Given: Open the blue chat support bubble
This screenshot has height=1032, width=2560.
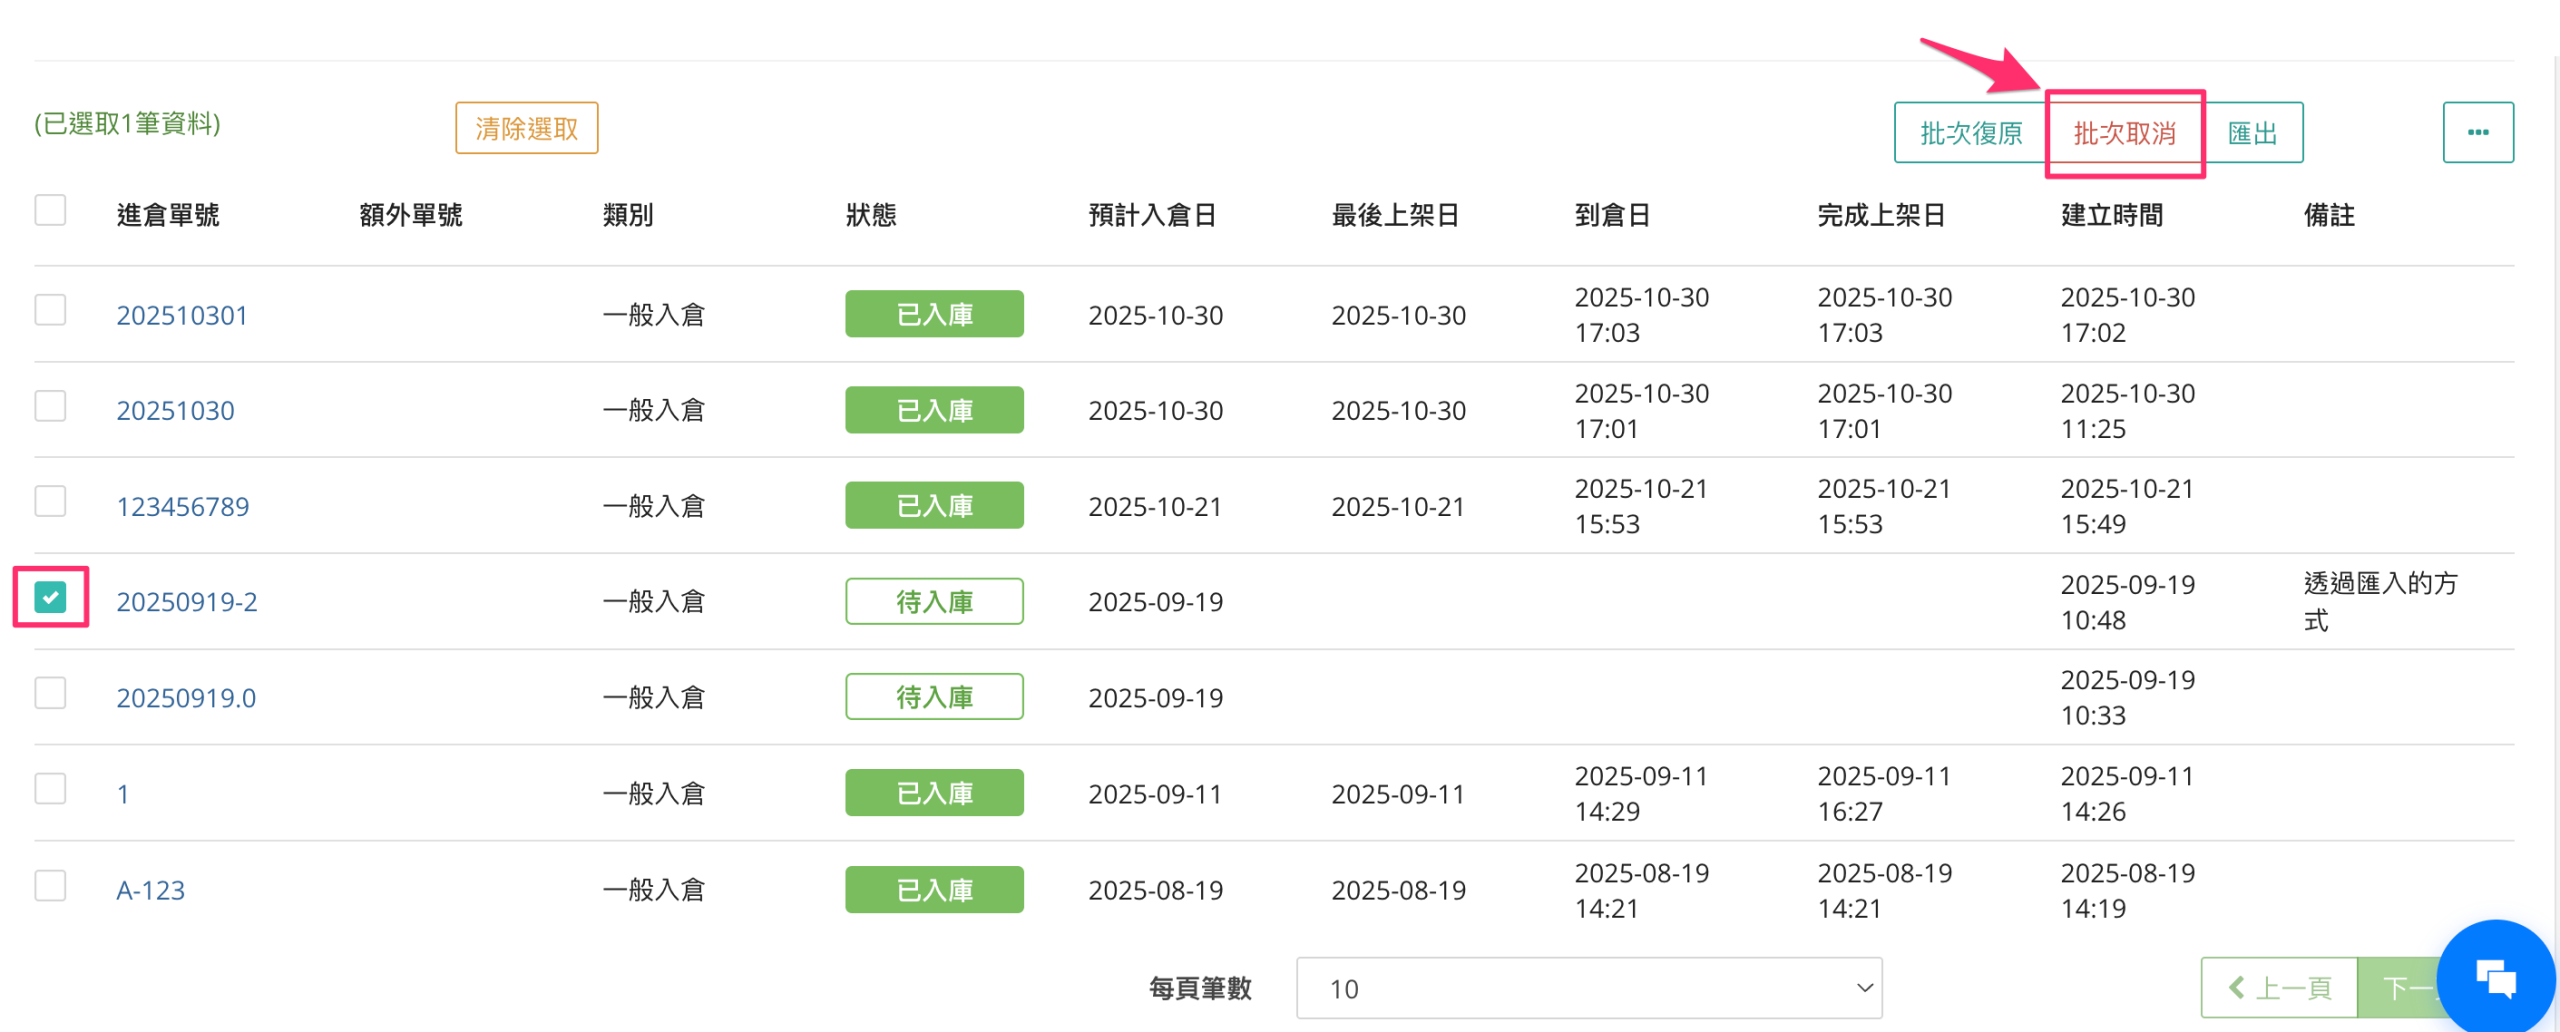Looking at the screenshot, I should (2495, 977).
